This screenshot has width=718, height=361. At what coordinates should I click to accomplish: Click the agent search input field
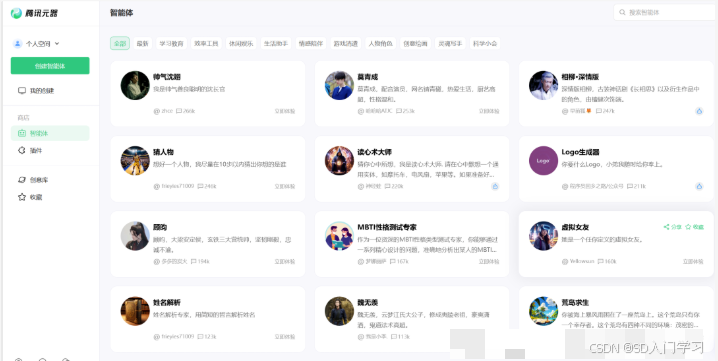pos(665,12)
